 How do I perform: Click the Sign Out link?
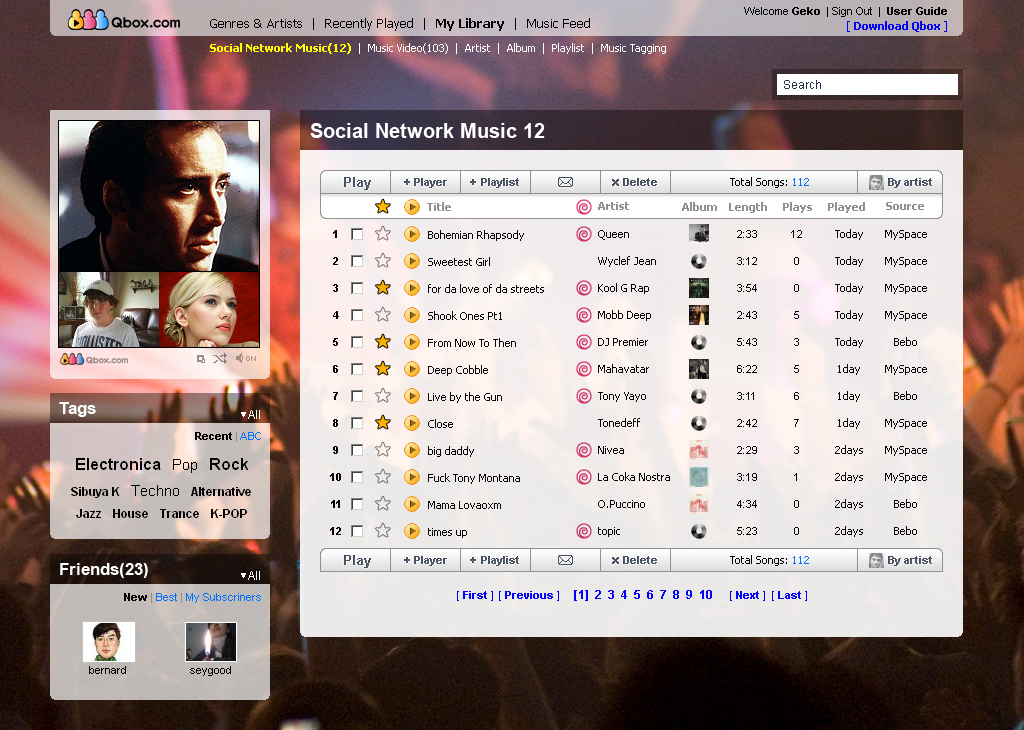click(852, 11)
